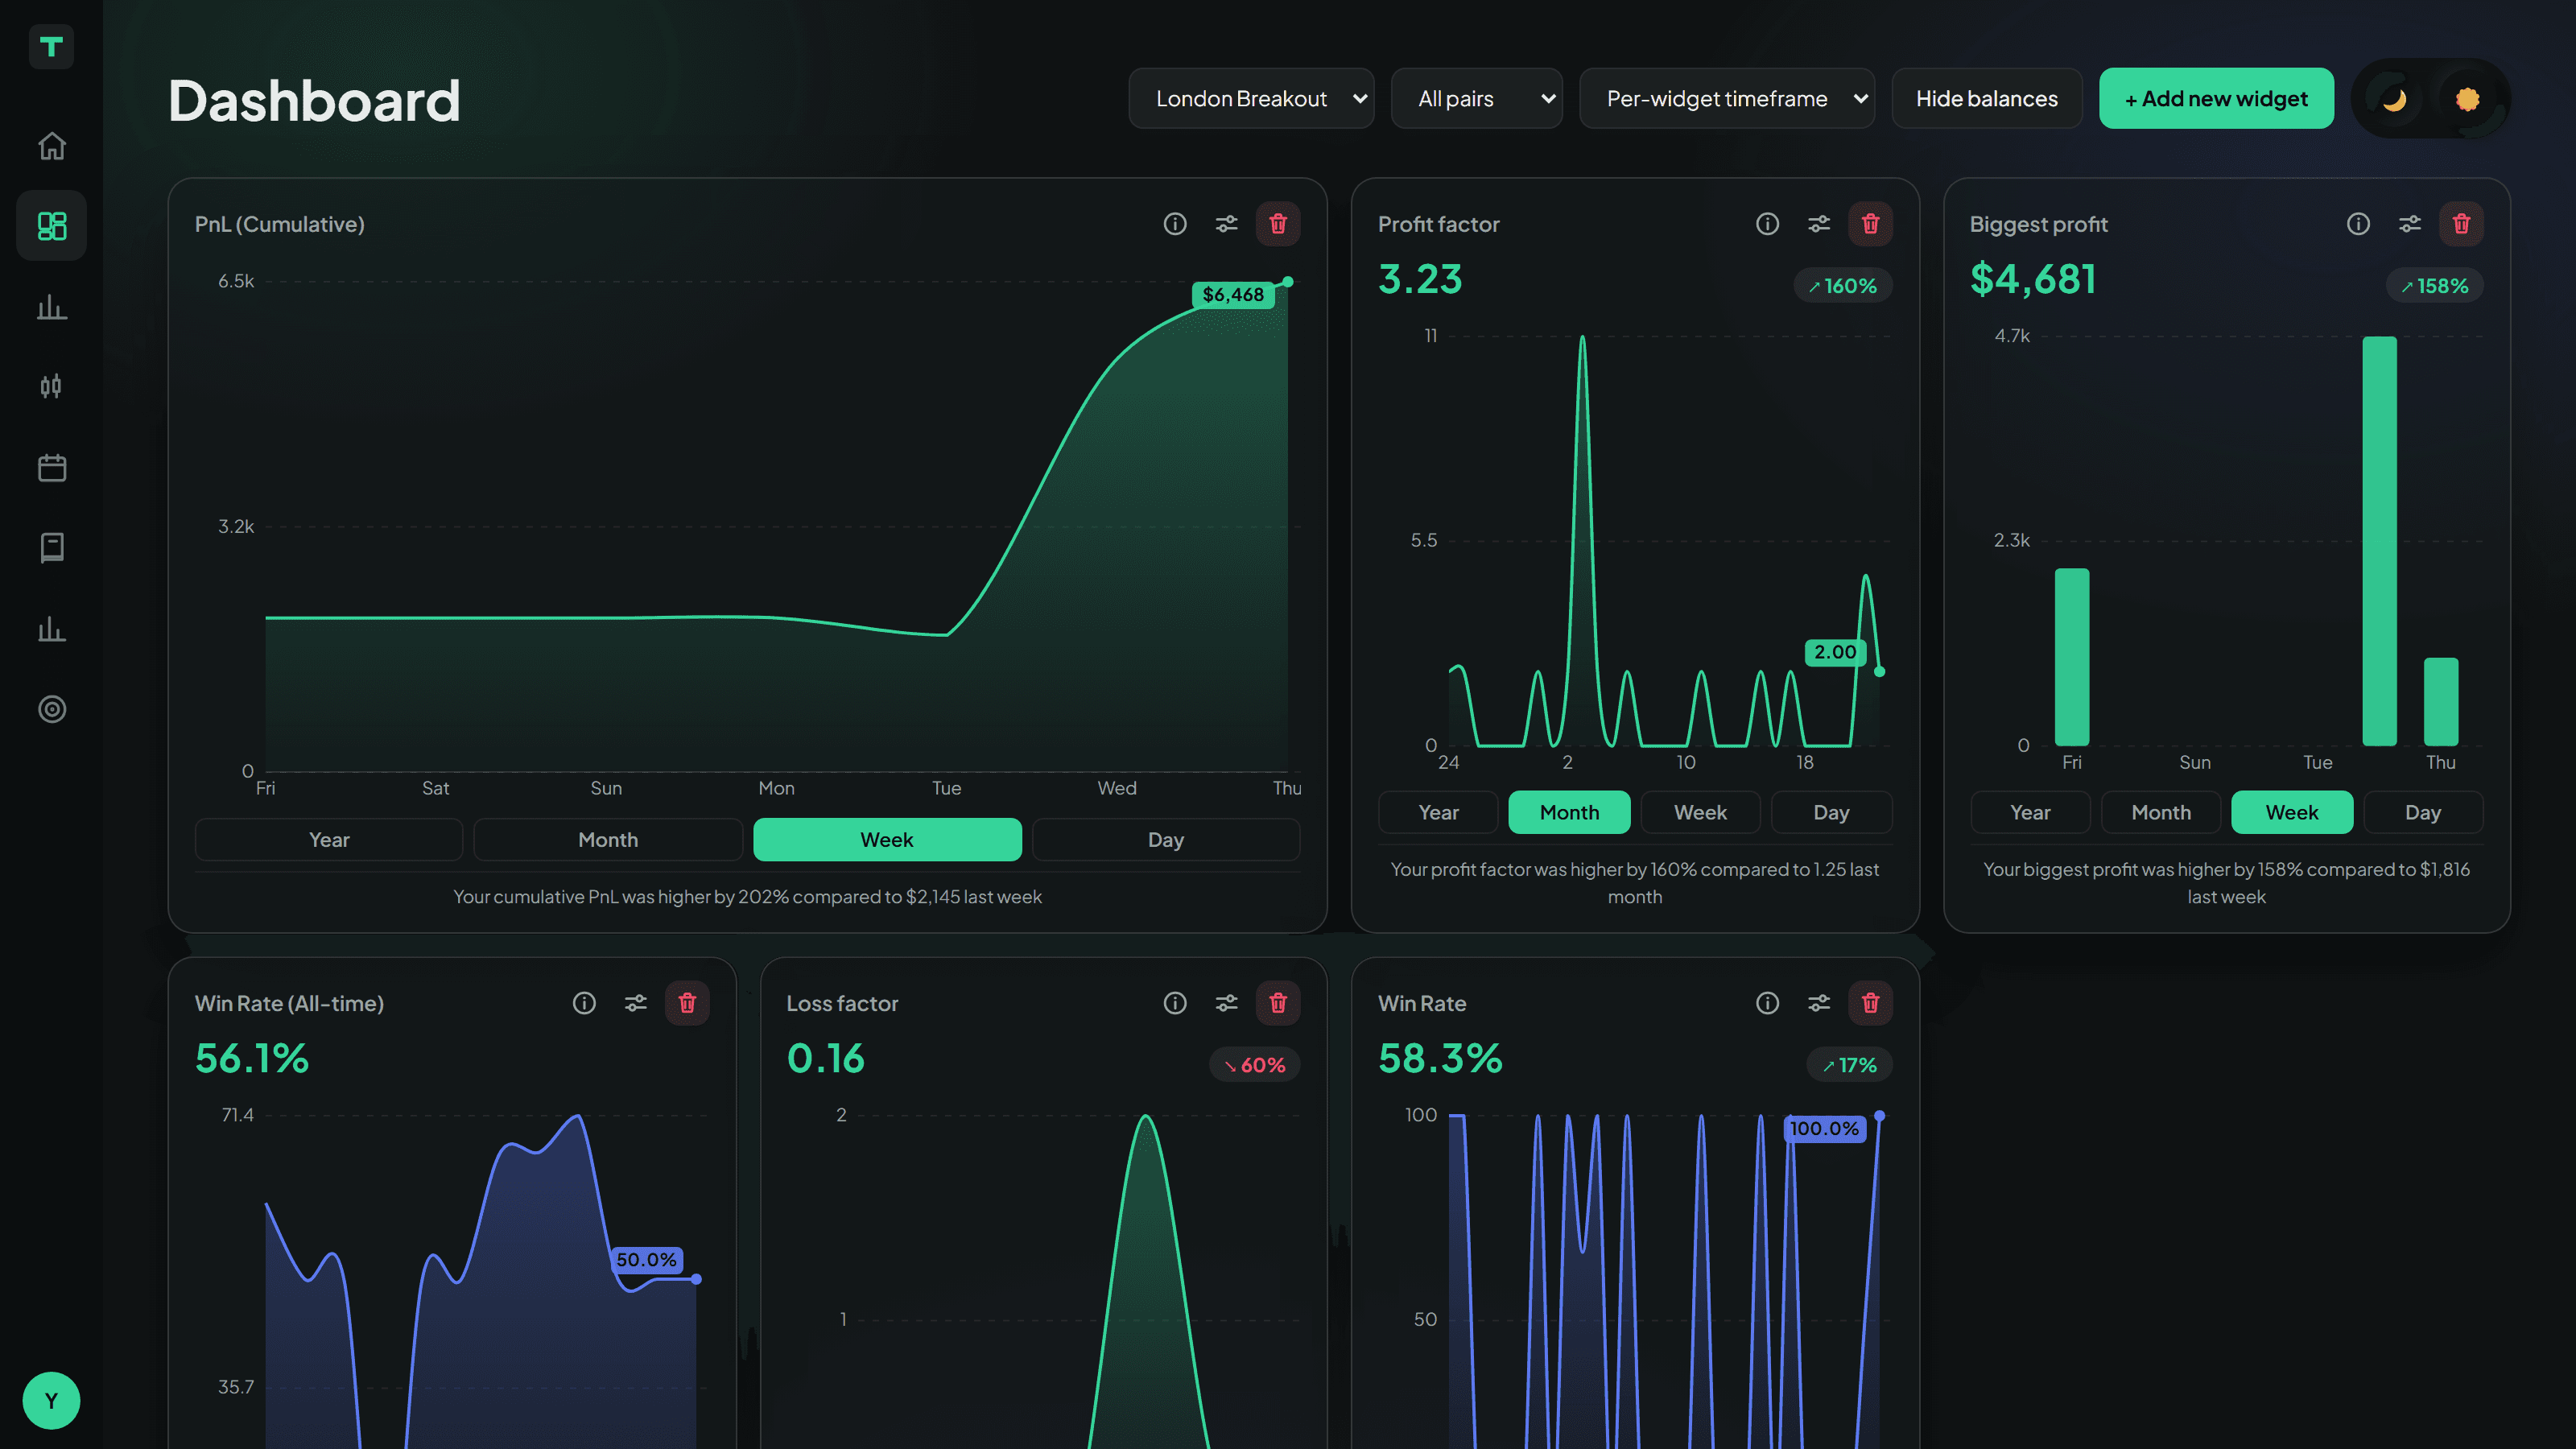Toggle Hide balances
This screenshot has width=2576, height=1449.
[x=1986, y=98]
